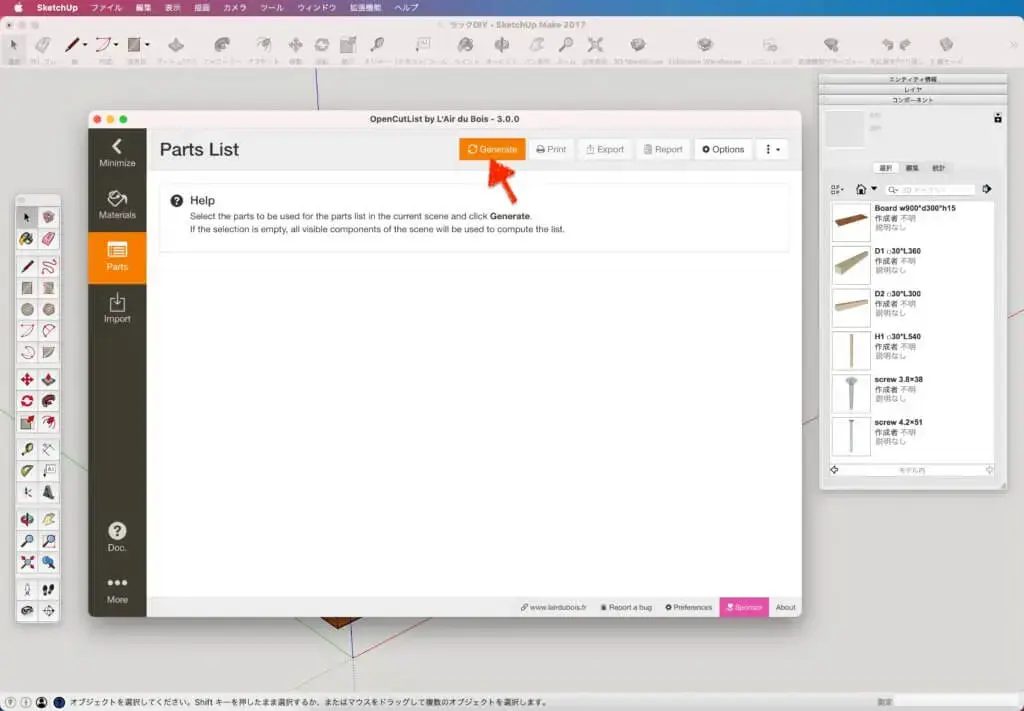Select the Position Camera tool in left palette
Image resolution: width=1024 pixels, height=711 pixels.
point(27,590)
